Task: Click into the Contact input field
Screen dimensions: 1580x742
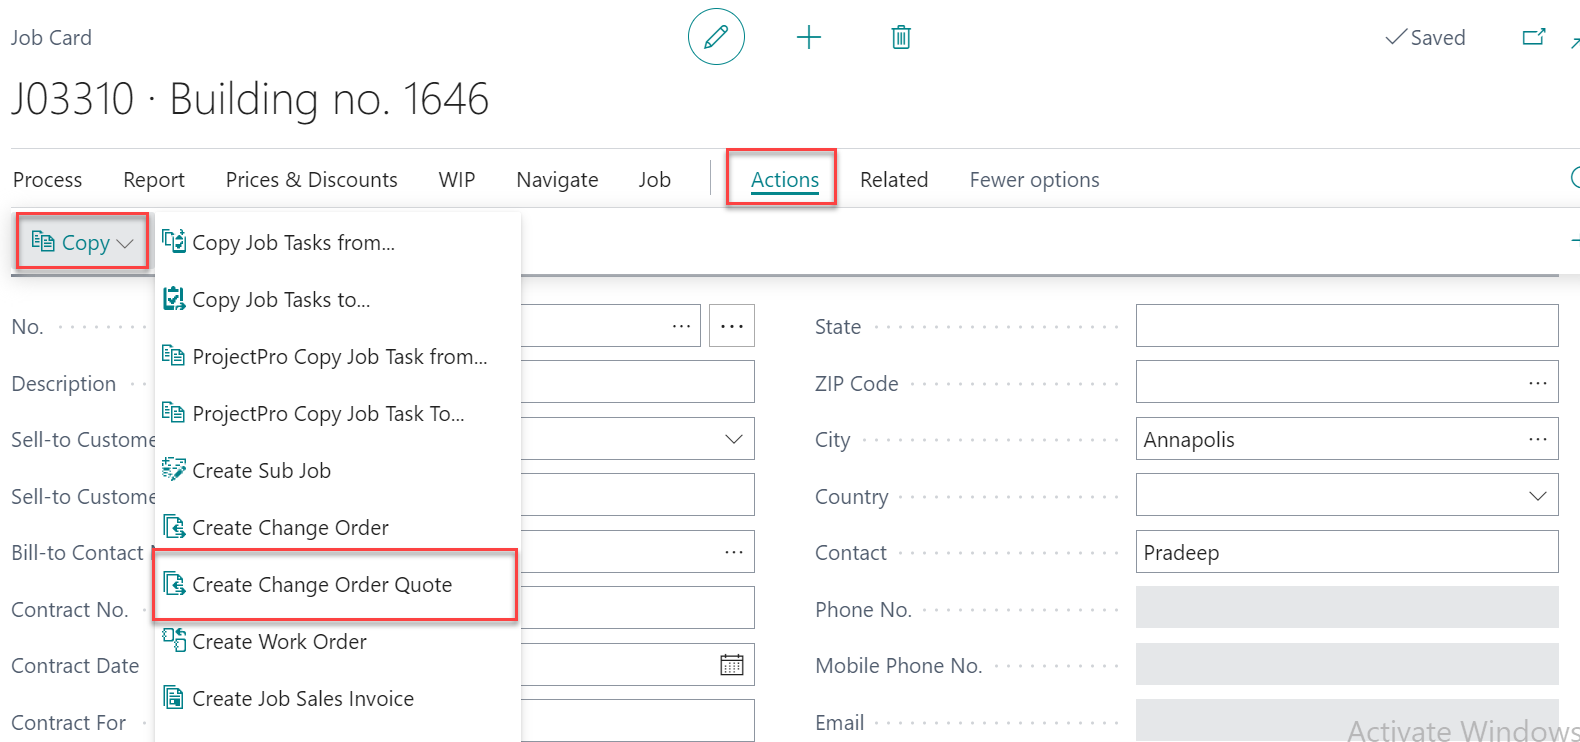Action: pyautogui.click(x=1346, y=552)
